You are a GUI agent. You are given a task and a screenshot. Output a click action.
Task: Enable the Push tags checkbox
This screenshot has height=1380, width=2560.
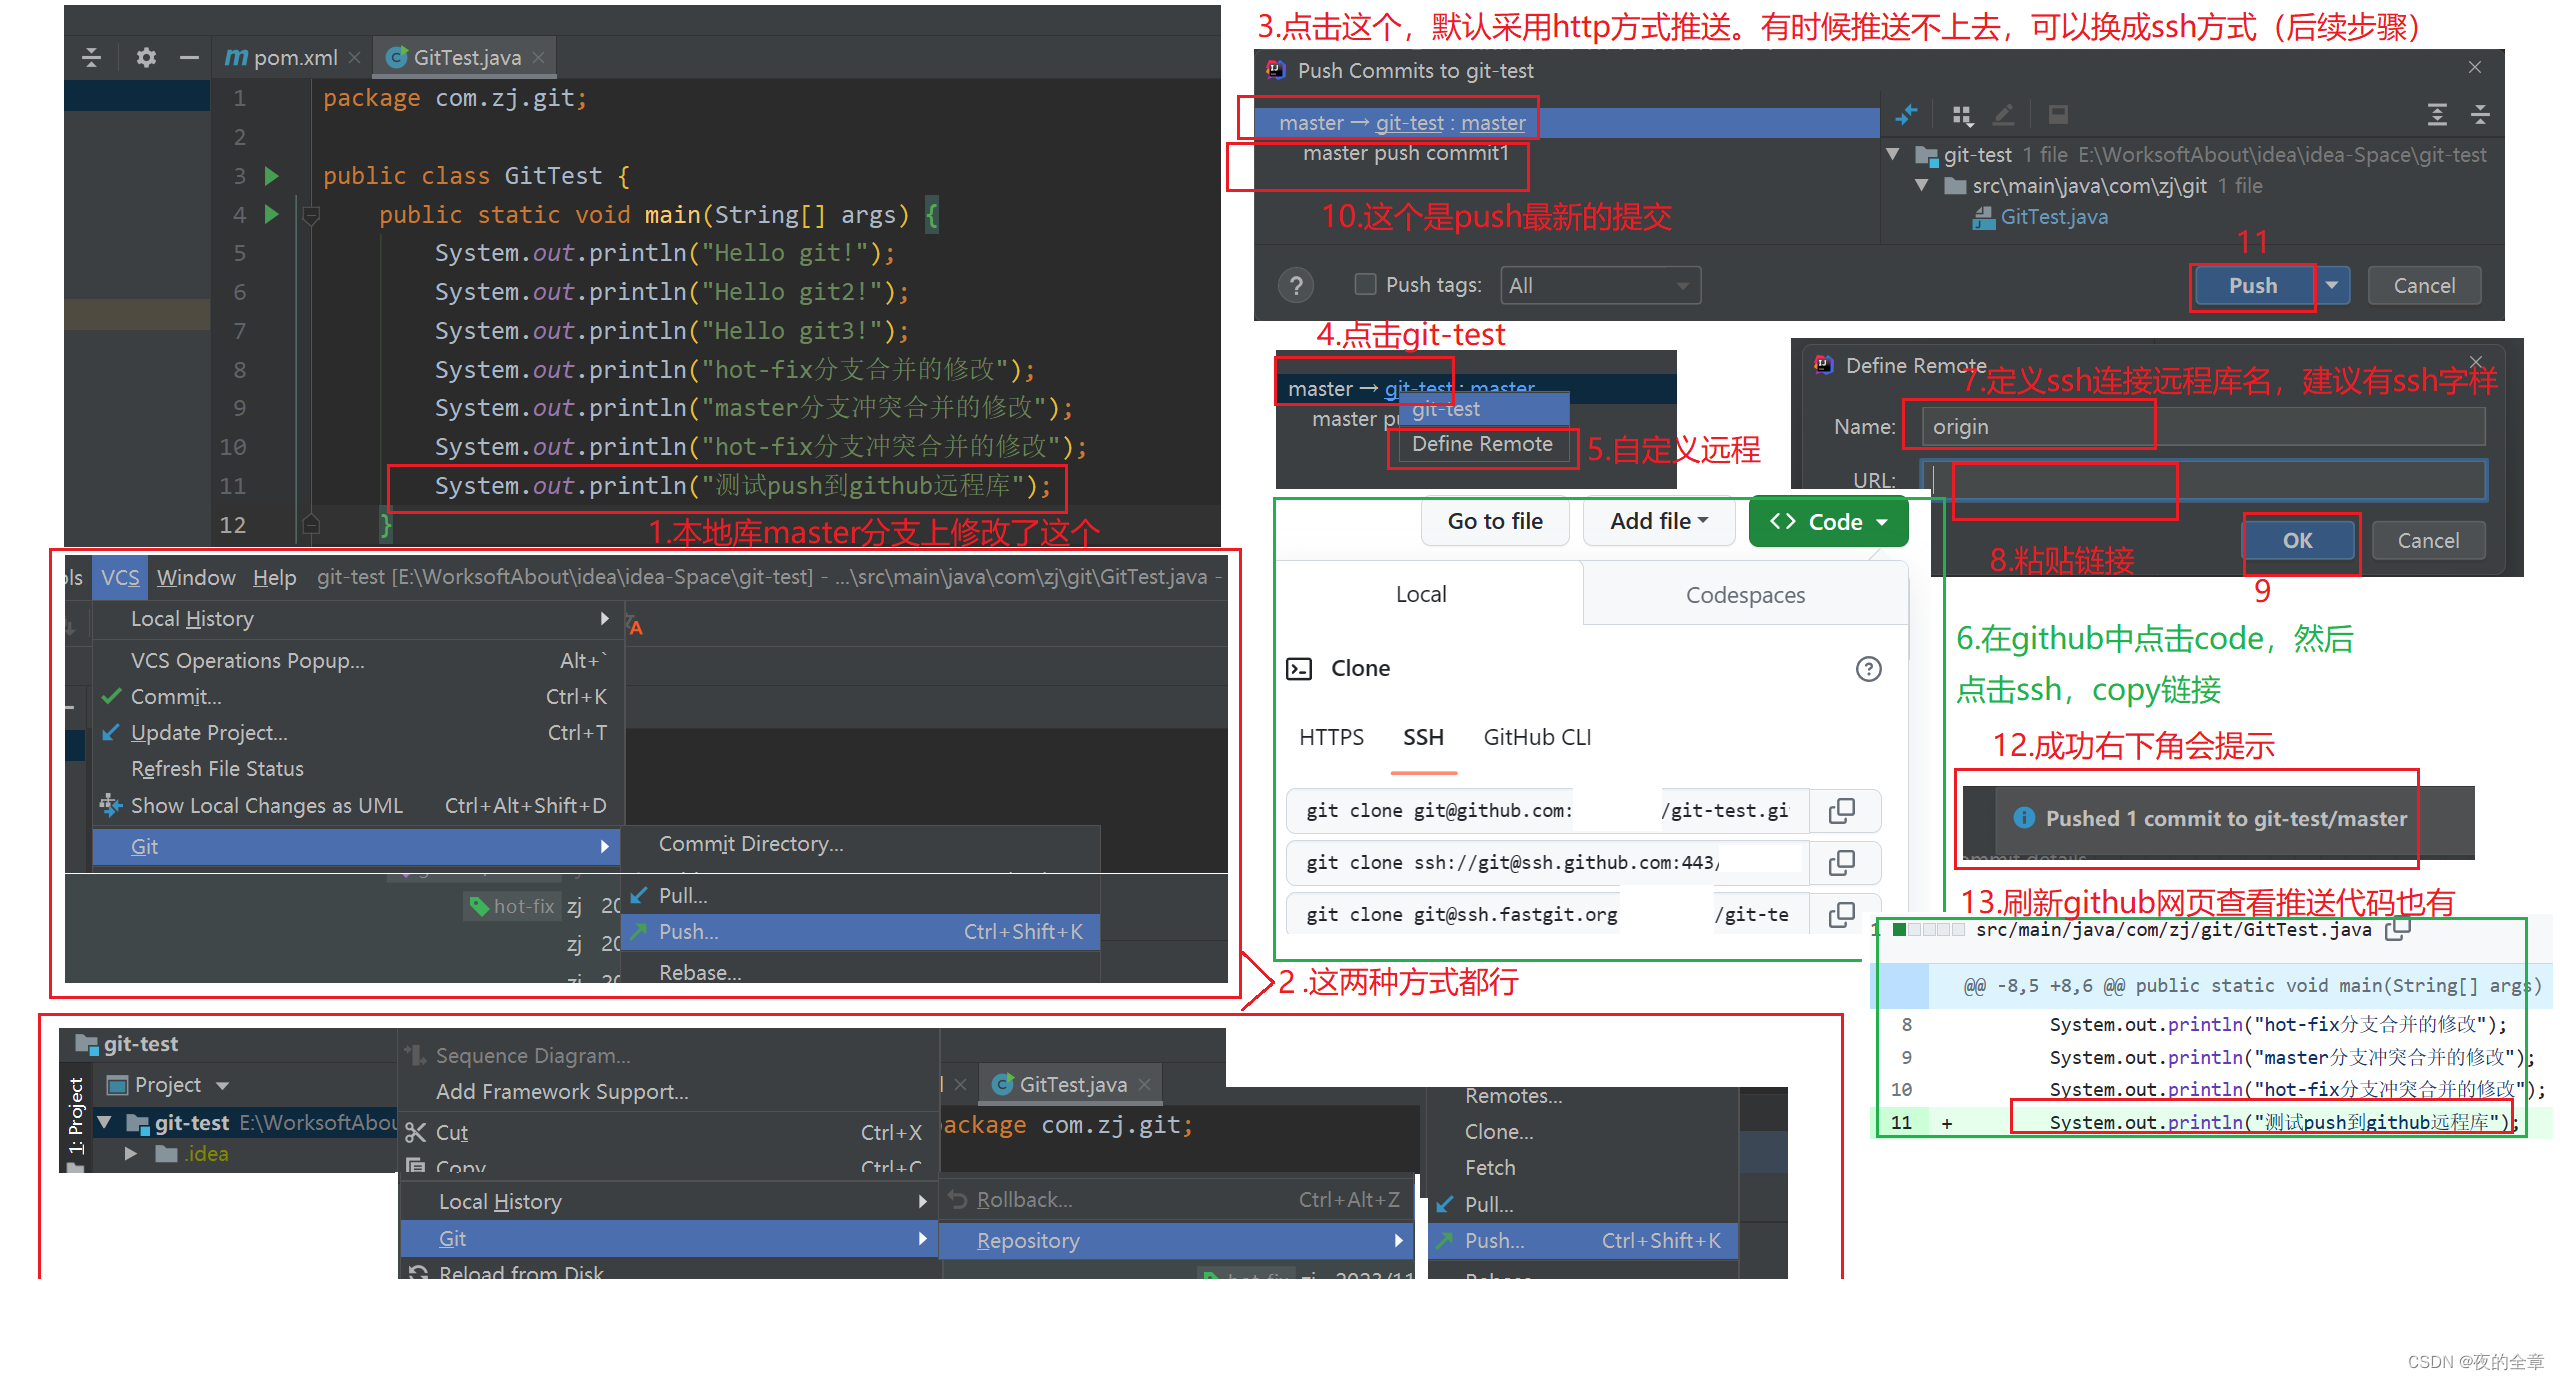pos(1365,285)
